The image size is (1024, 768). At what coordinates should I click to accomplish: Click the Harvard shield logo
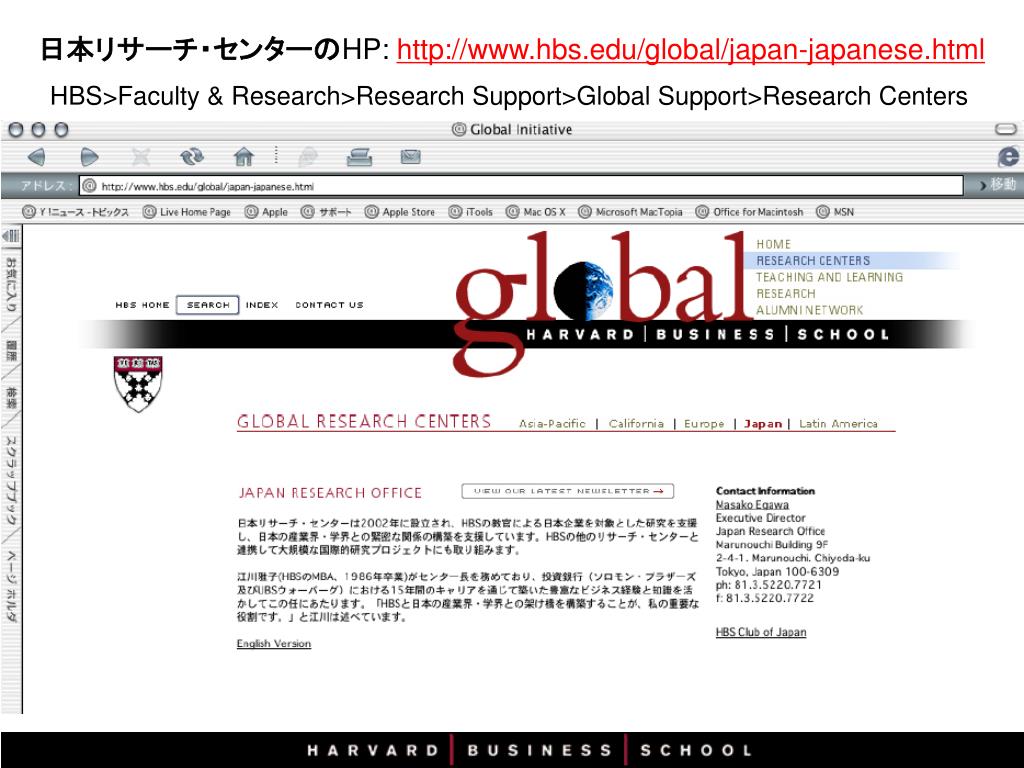tap(138, 384)
